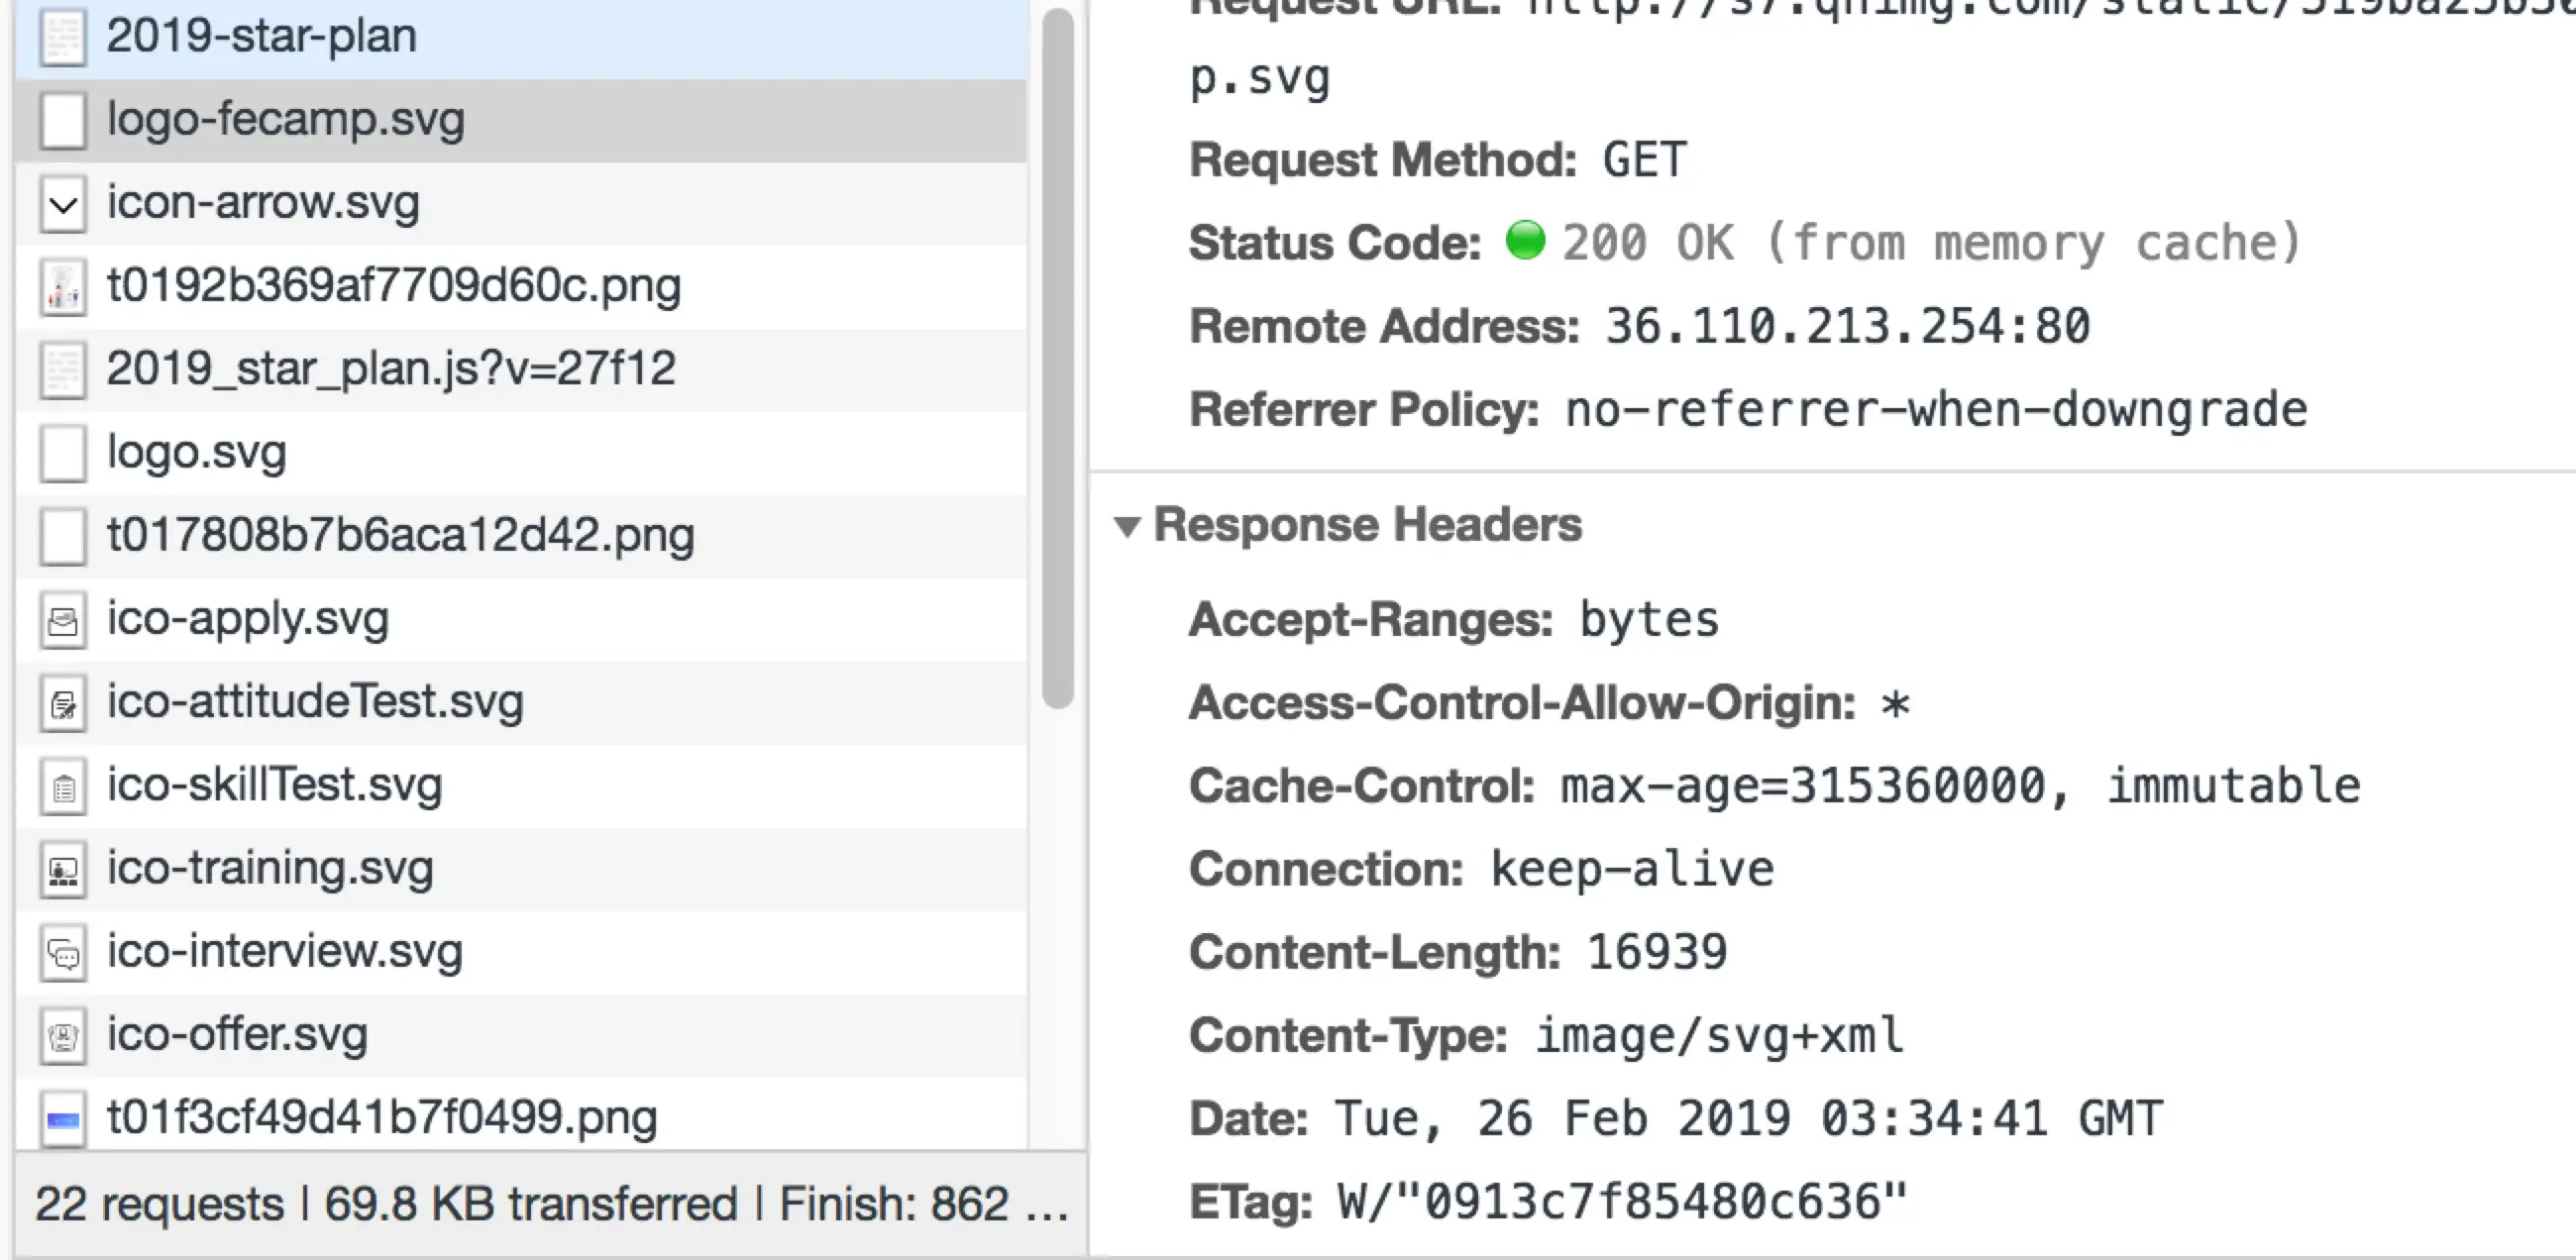This screenshot has height=1260, width=2576.
Task: Click the Remote Address value 36.110.213.254:80
Action: coord(1846,327)
